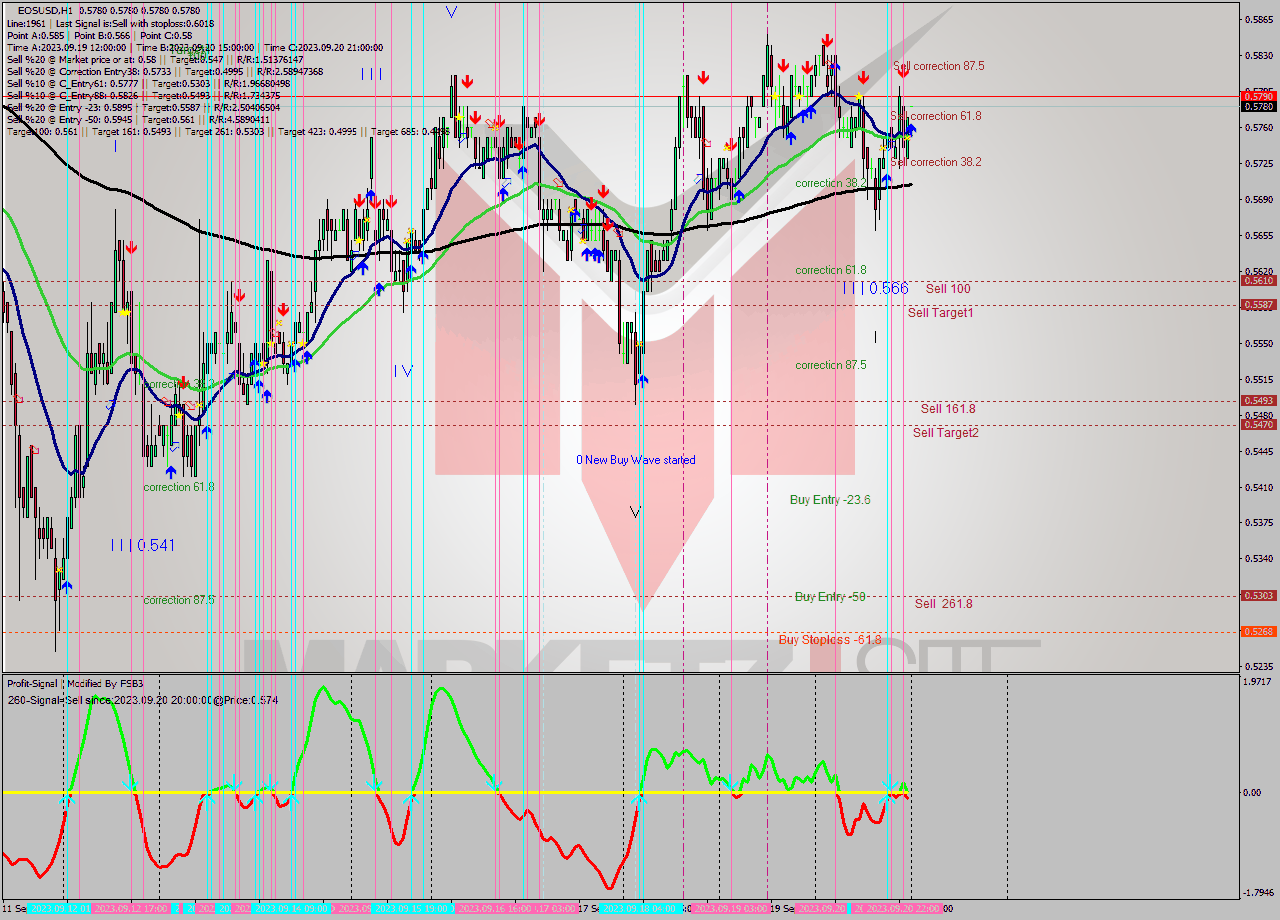
Task: Click the '2023.09.16 16:00' time marker
Action: point(494,909)
